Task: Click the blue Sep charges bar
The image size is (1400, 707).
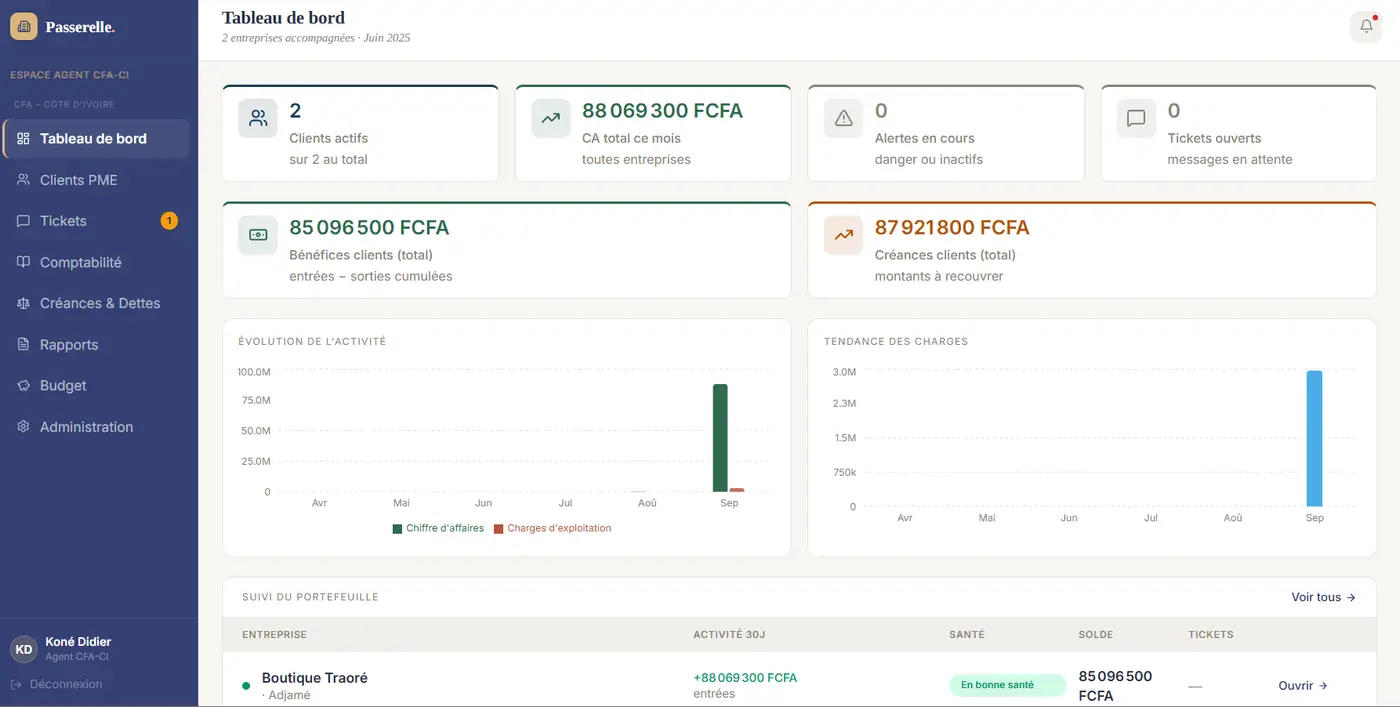Action: (x=1314, y=439)
